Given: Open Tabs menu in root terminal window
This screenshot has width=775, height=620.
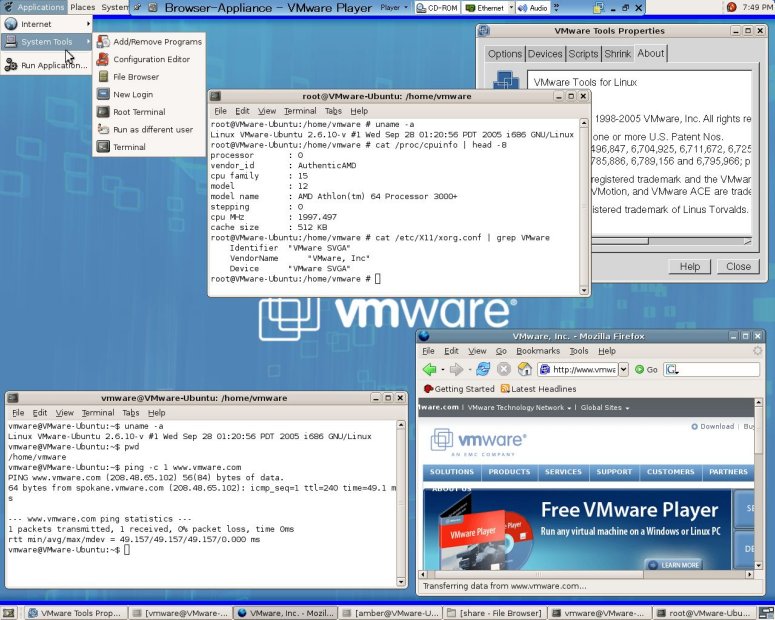Looking at the screenshot, I should click(x=333, y=111).
